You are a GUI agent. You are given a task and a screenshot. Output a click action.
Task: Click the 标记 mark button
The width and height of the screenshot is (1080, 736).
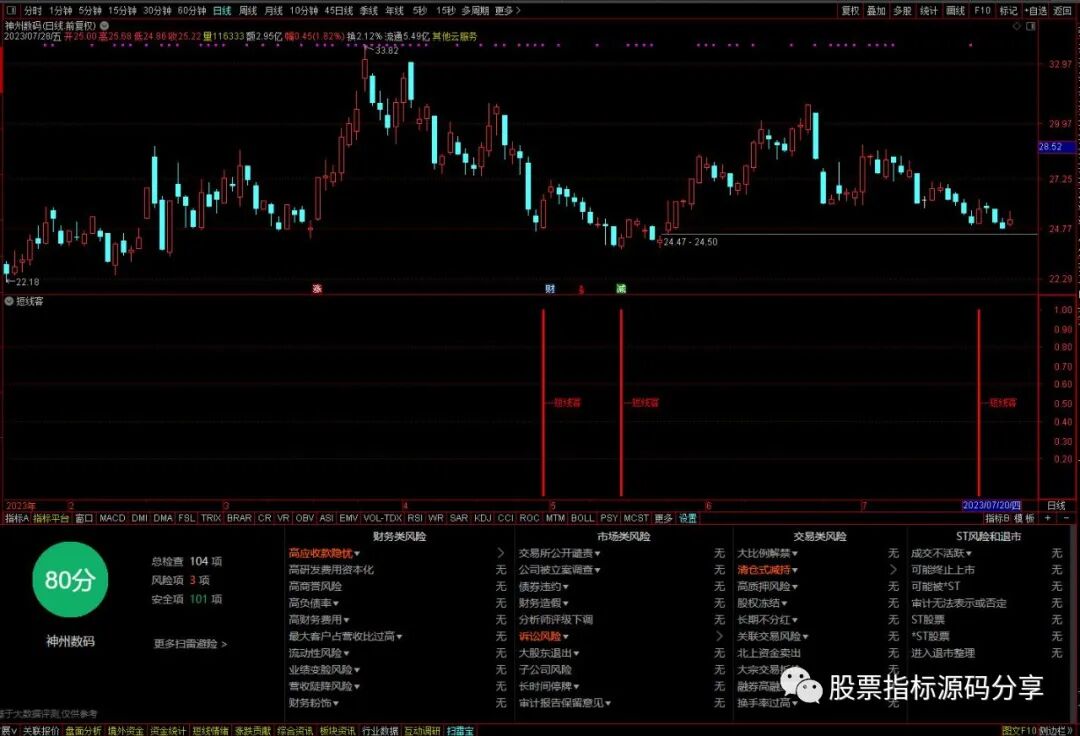[1008, 10]
